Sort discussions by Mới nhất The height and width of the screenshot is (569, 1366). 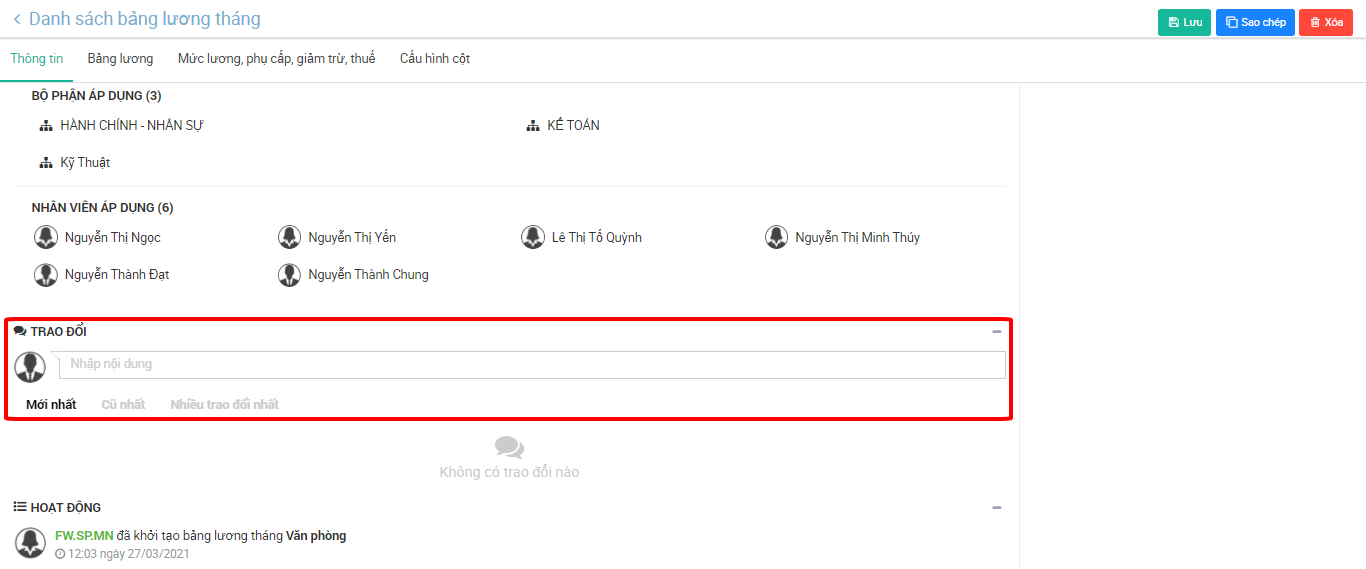pos(51,405)
